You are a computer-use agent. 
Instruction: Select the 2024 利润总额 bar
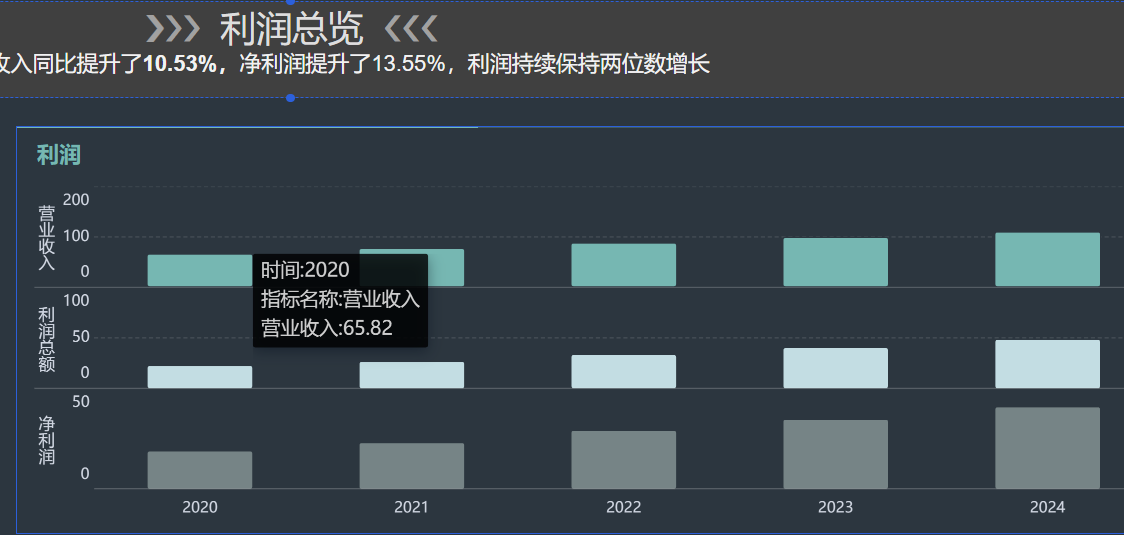(x=1047, y=364)
